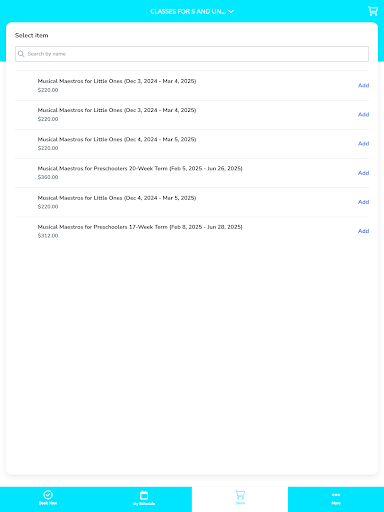The height and width of the screenshot is (512, 384).
Task: Add Preschoolers 17-Week Term class
Action: tap(363, 231)
